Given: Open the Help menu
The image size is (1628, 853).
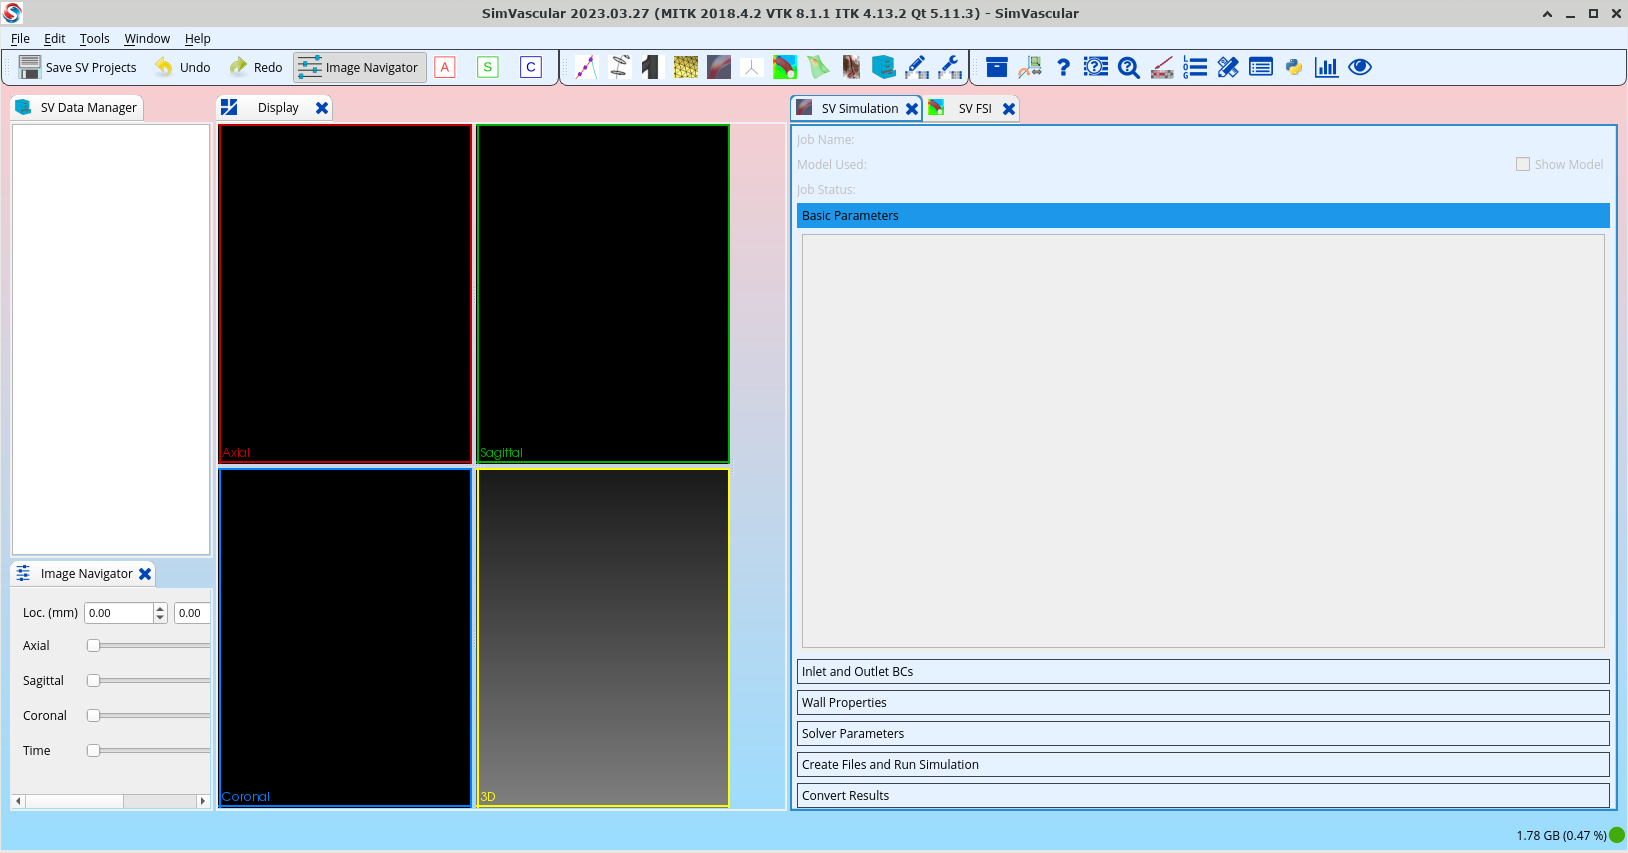Looking at the screenshot, I should pos(198,38).
